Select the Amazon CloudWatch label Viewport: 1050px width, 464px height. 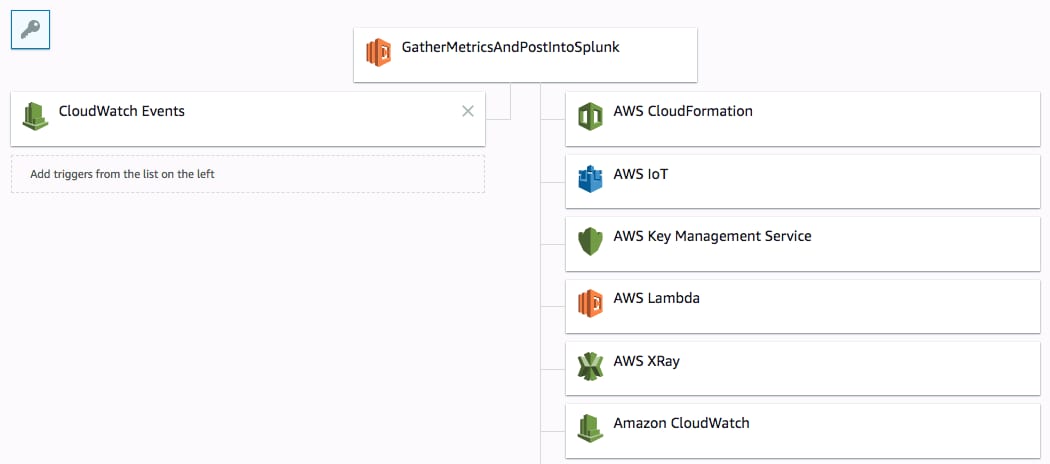682,423
